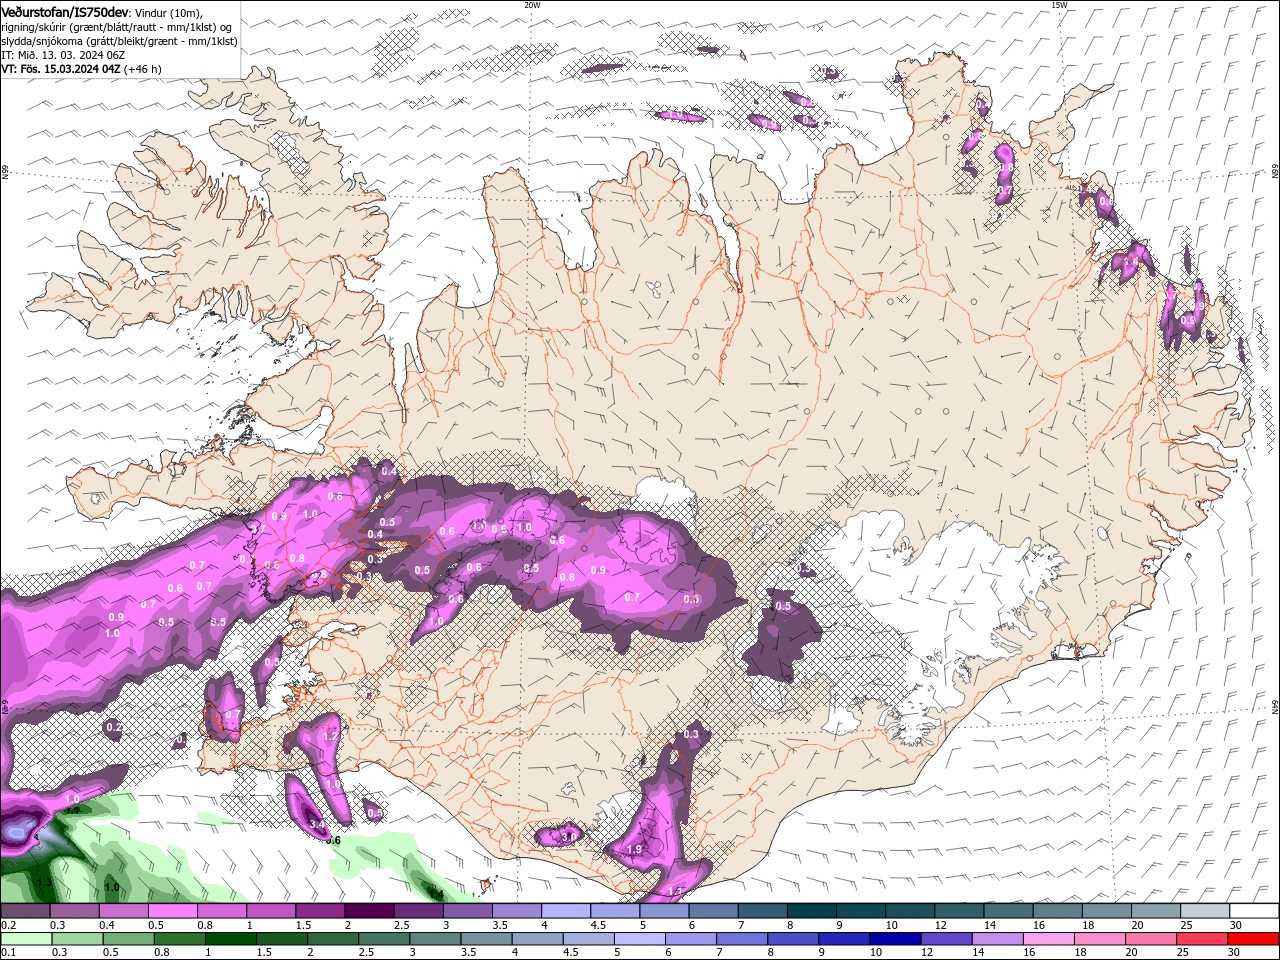Select the 1–1.5 darkest green swatch, lower legend row
The height and width of the screenshot is (960, 1280).
pyautogui.click(x=231, y=939)
